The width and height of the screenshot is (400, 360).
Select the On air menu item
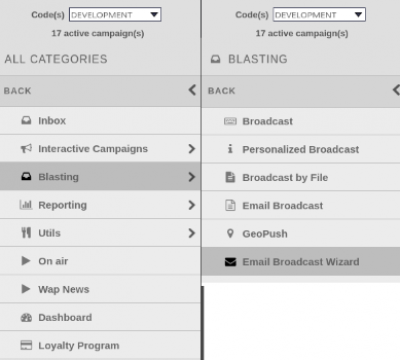tap(100, 261)
